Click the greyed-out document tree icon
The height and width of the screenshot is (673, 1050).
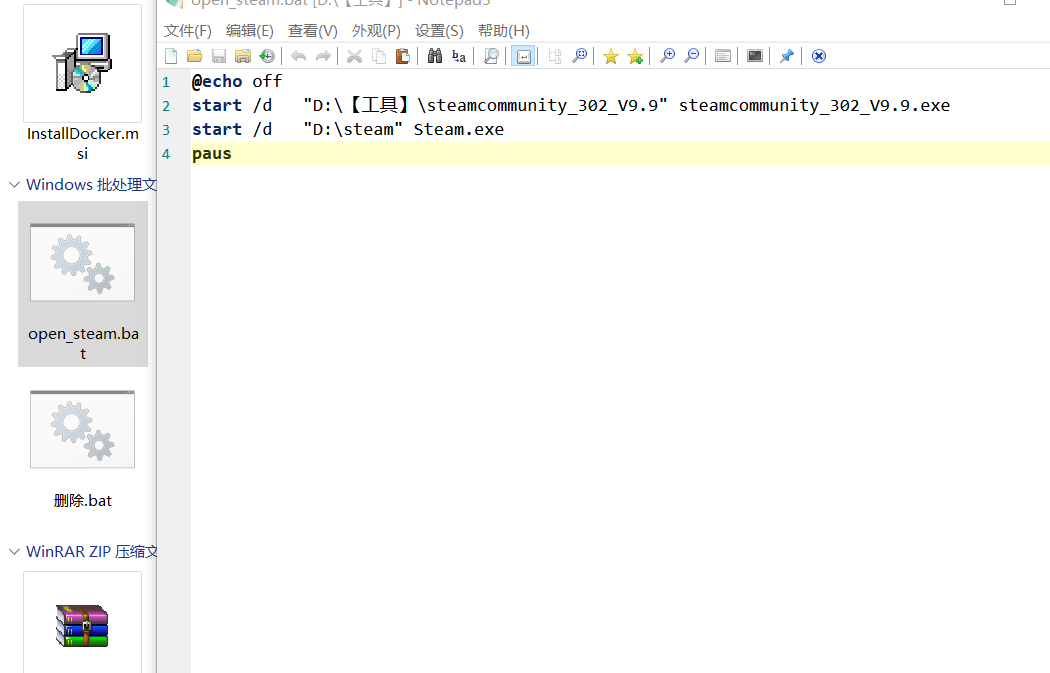pyautogui.click(x=554, y=56)
